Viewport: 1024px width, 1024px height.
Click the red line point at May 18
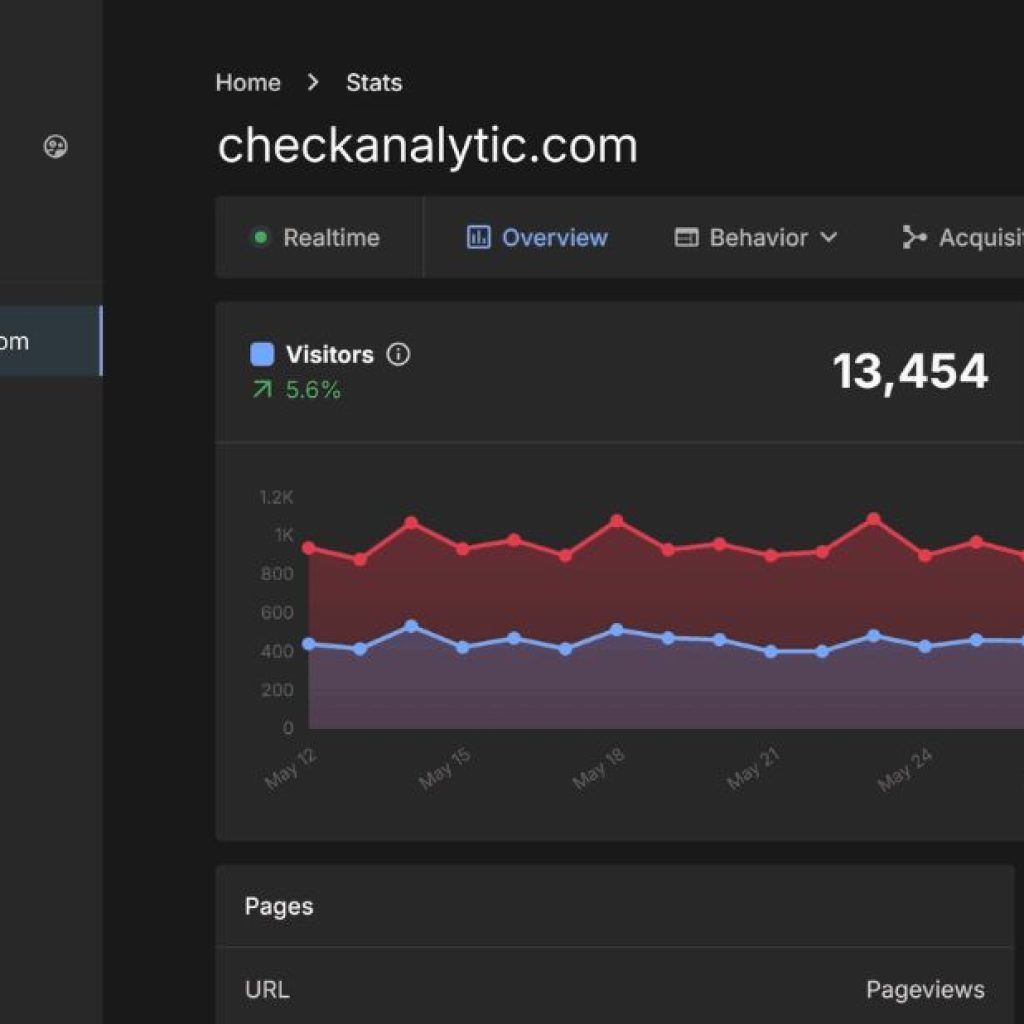[617, 521]
